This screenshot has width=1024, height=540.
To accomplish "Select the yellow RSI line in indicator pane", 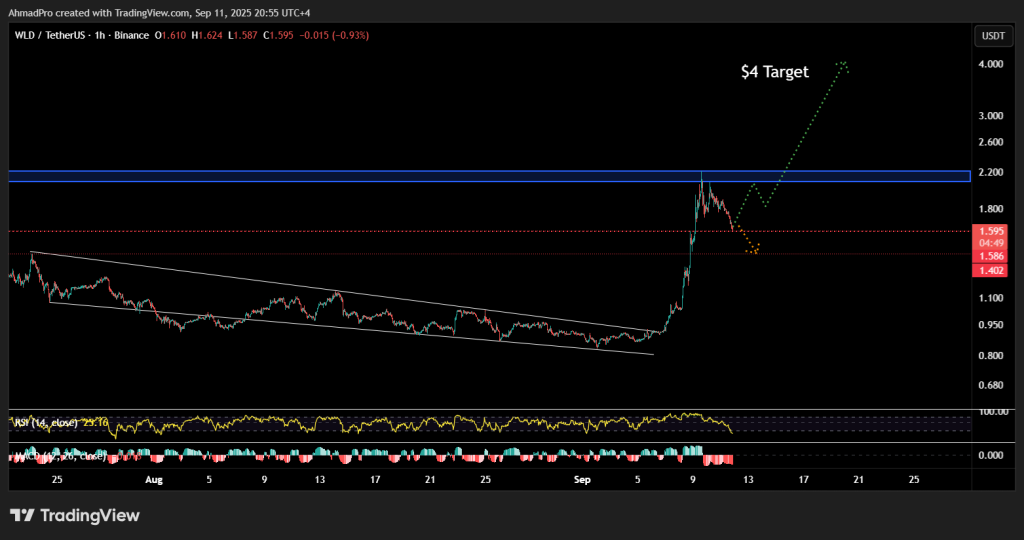I will 400,423.
